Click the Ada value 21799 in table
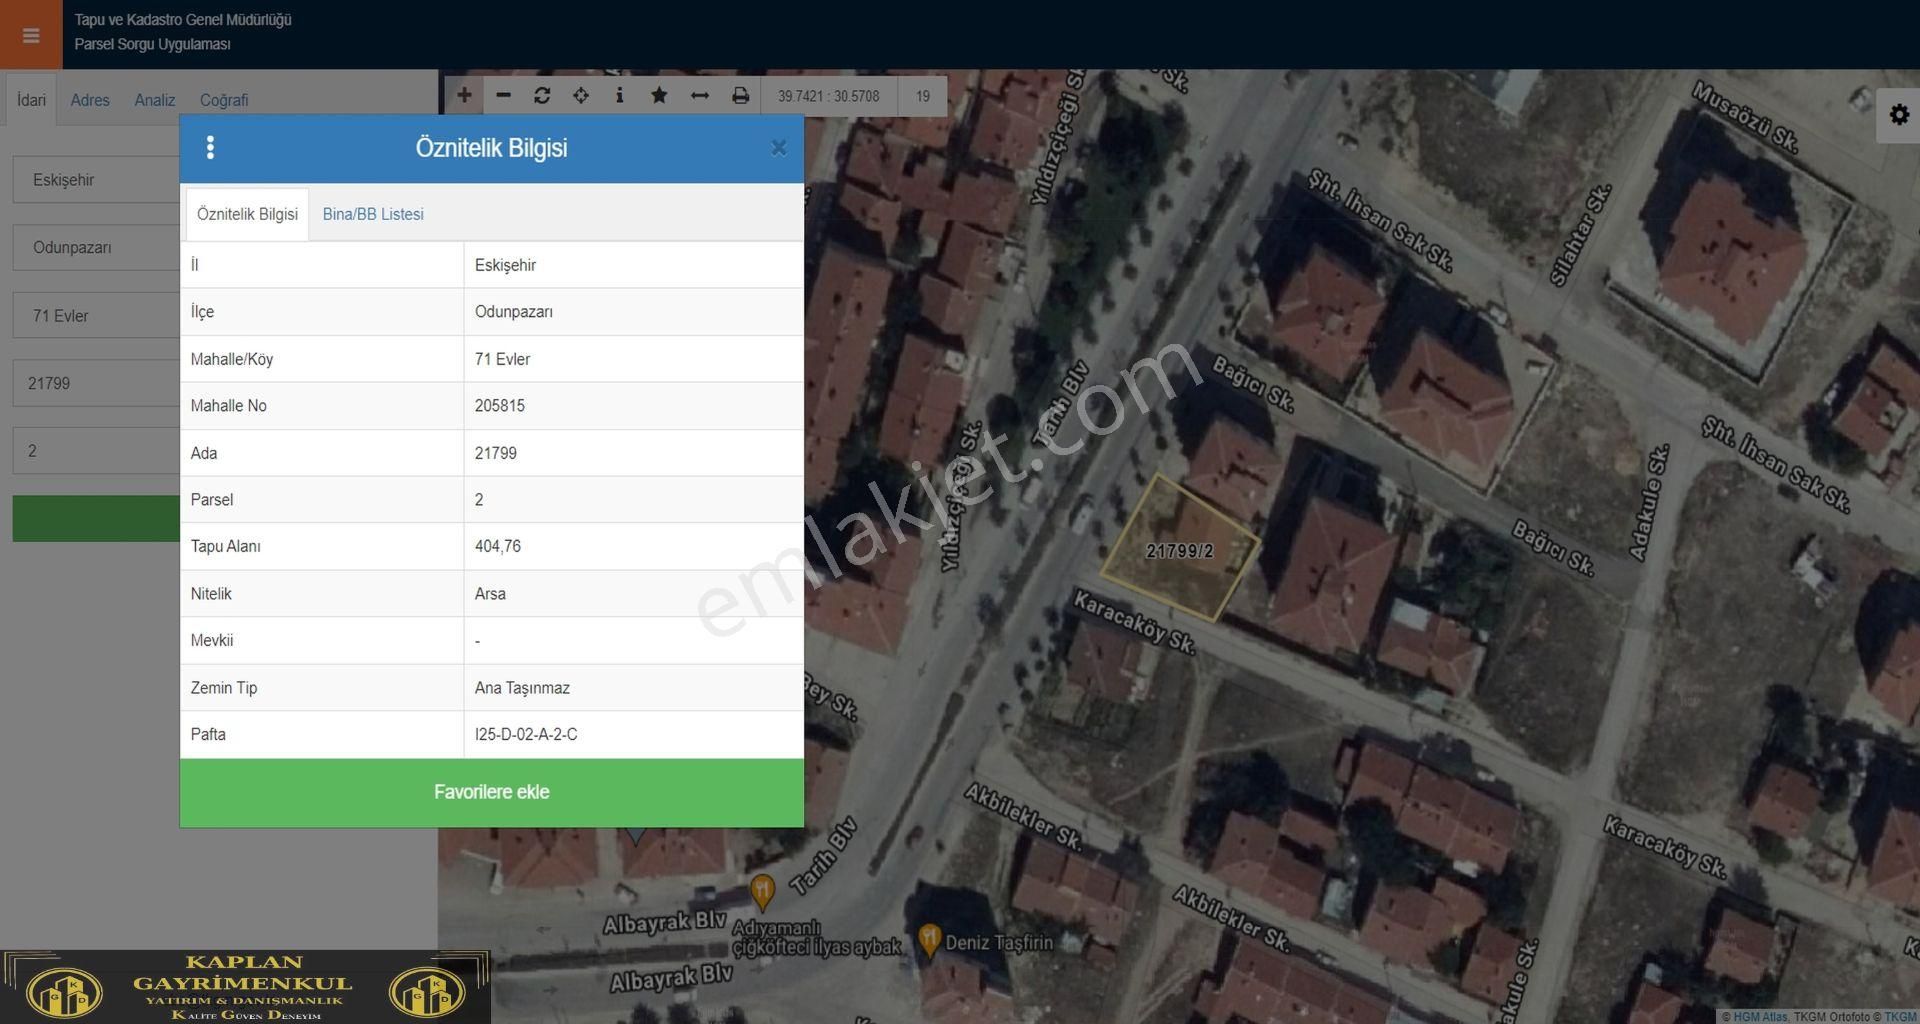 (x=496, y=452)
